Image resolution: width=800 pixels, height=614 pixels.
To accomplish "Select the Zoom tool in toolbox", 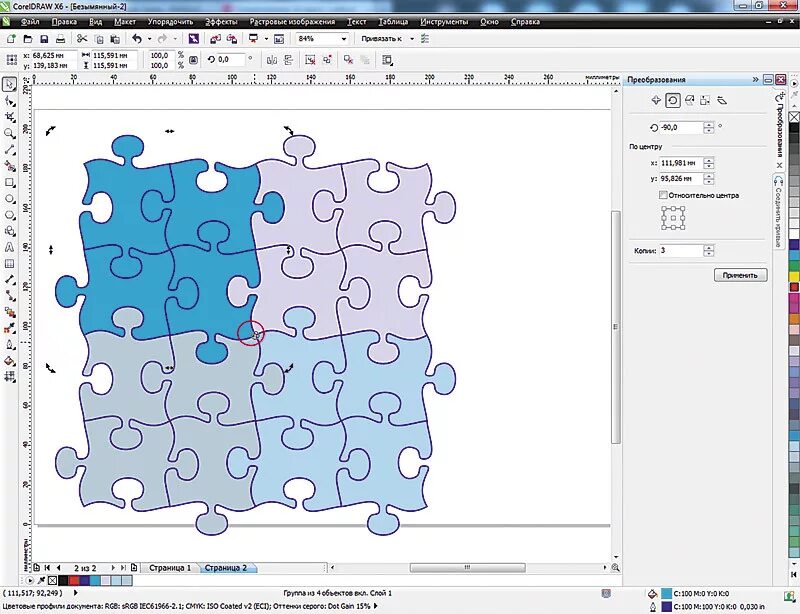I will click(x=9, y=134).
